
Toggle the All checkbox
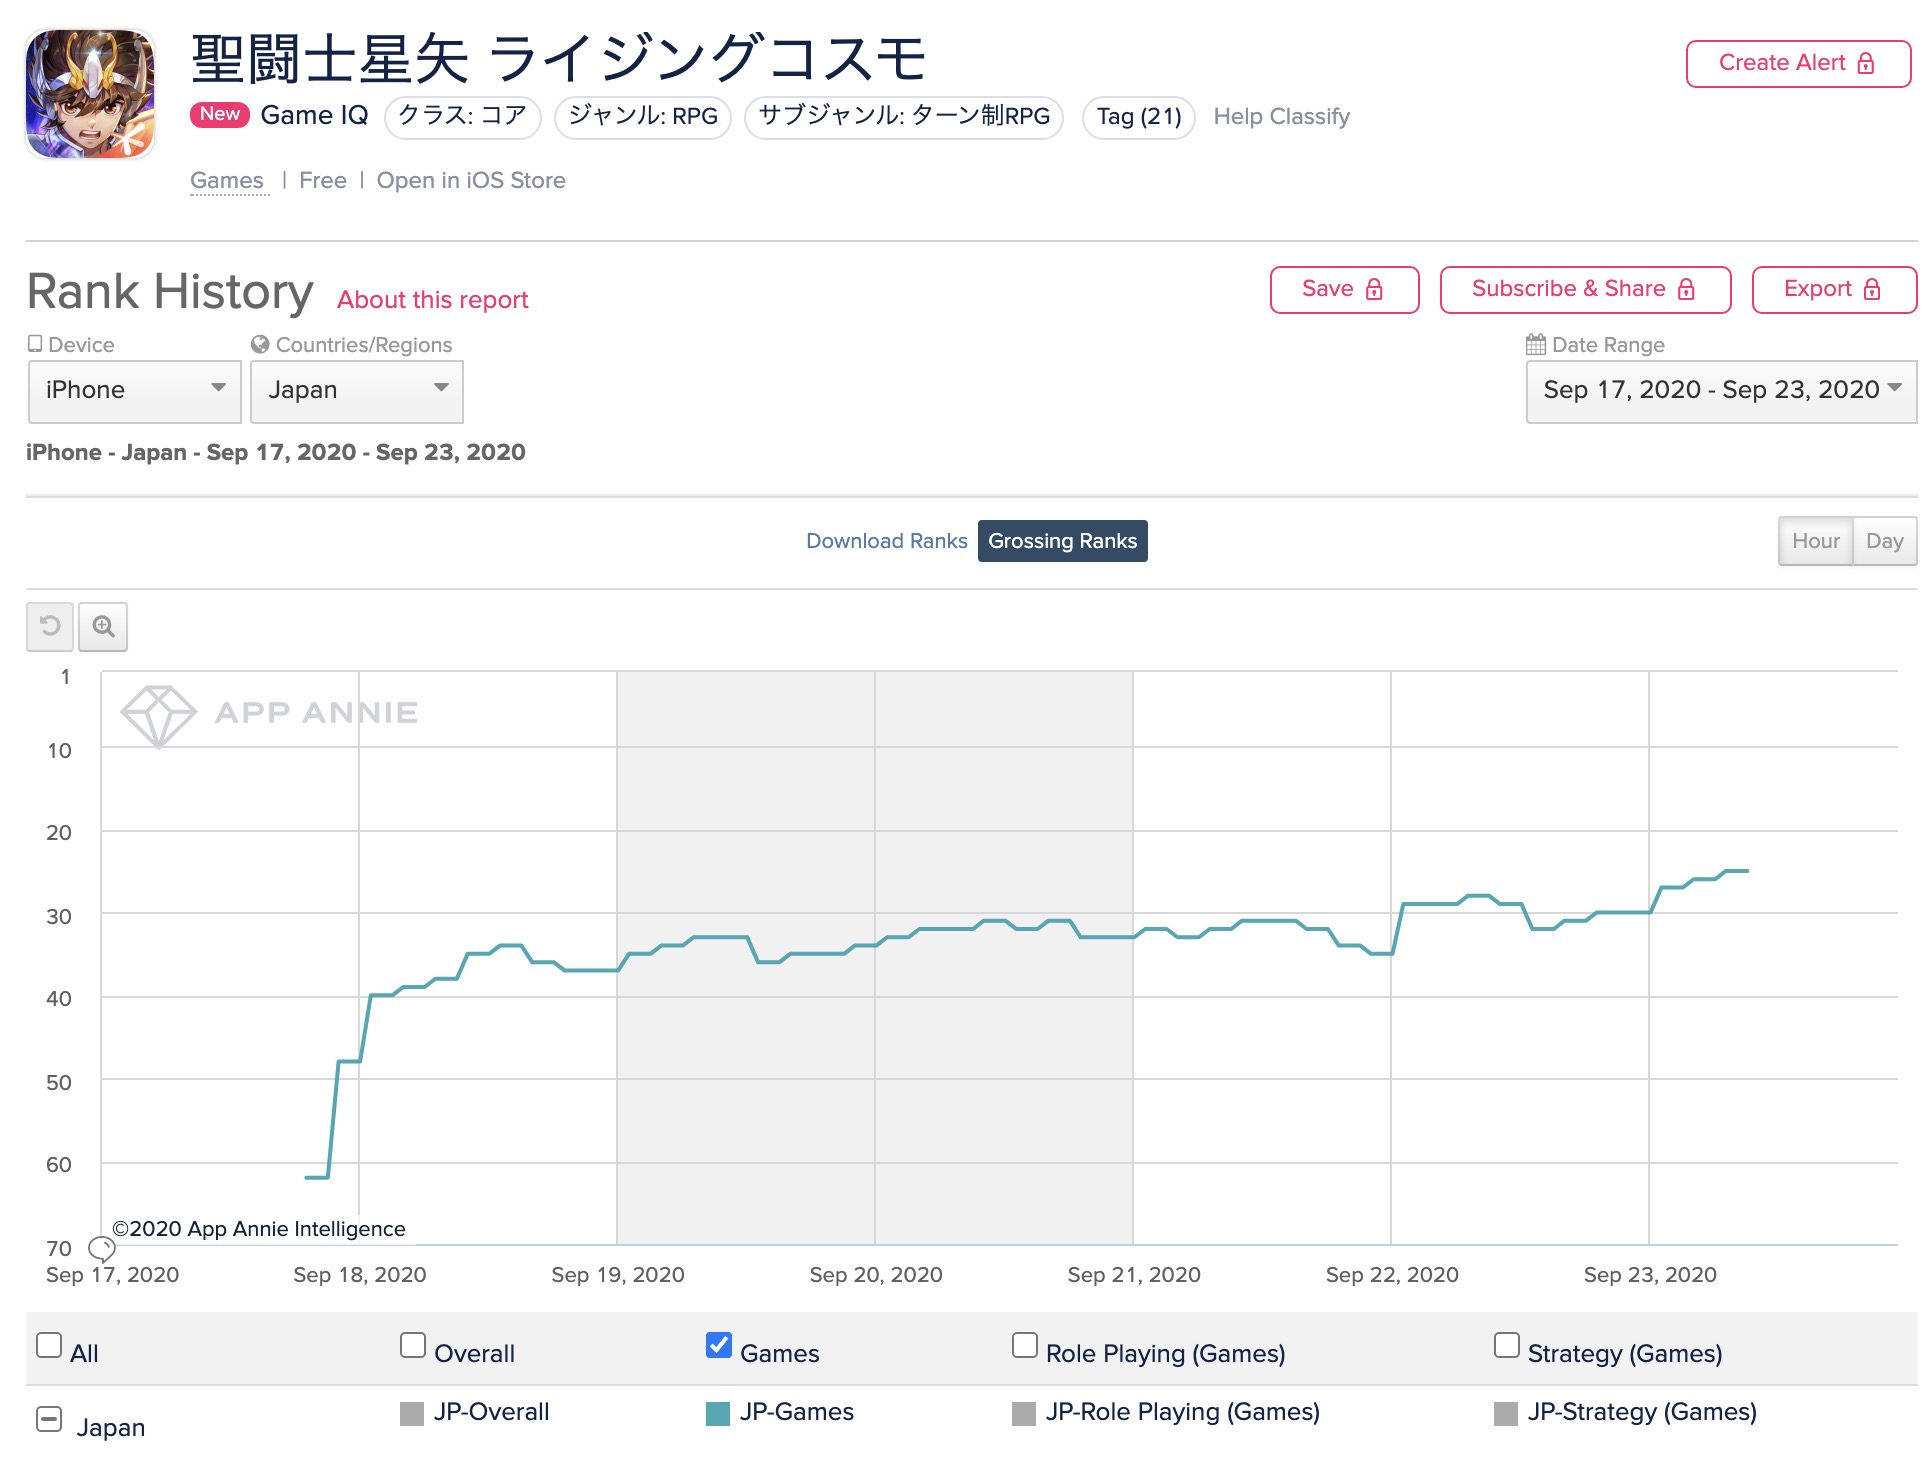pyautogui.click(x=49, y=1345)
